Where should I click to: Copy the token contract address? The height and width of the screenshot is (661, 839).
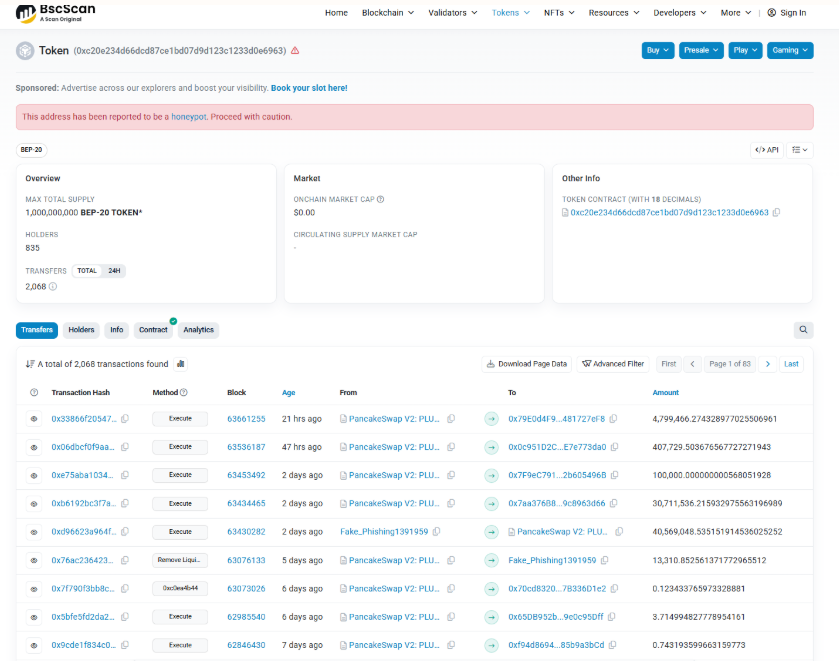point(777,212)
